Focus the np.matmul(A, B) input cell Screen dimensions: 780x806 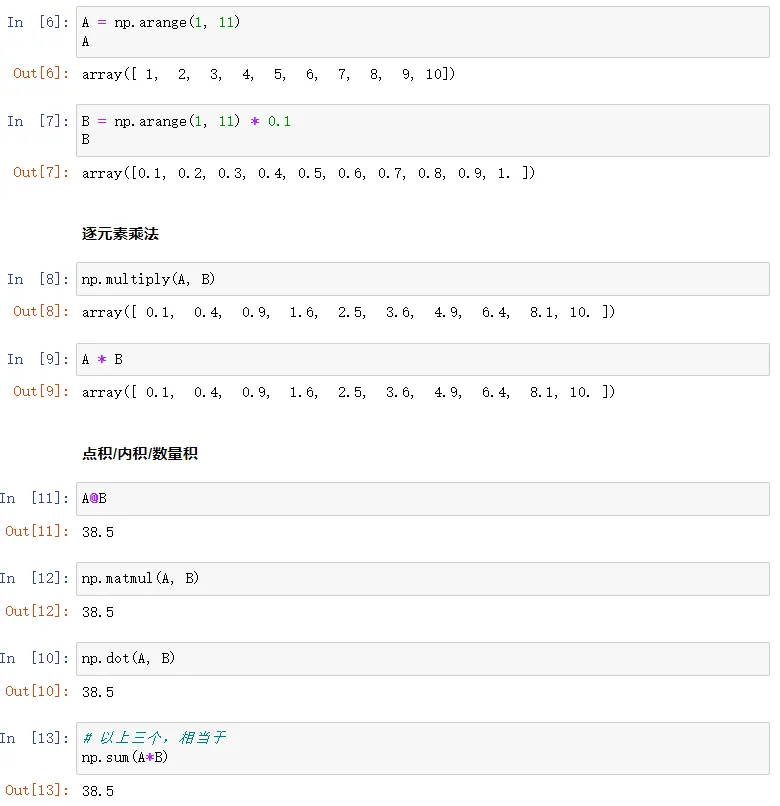(420, 579)
